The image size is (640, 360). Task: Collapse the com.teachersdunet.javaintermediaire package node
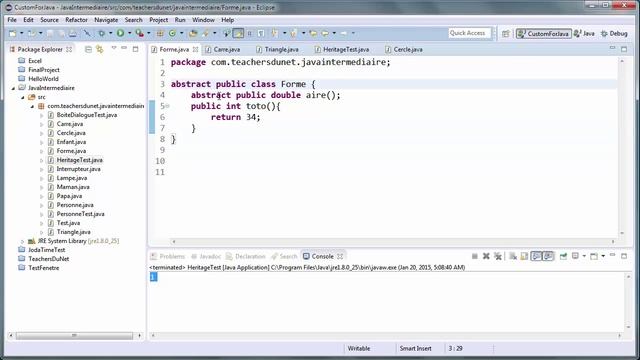point(32,106)
